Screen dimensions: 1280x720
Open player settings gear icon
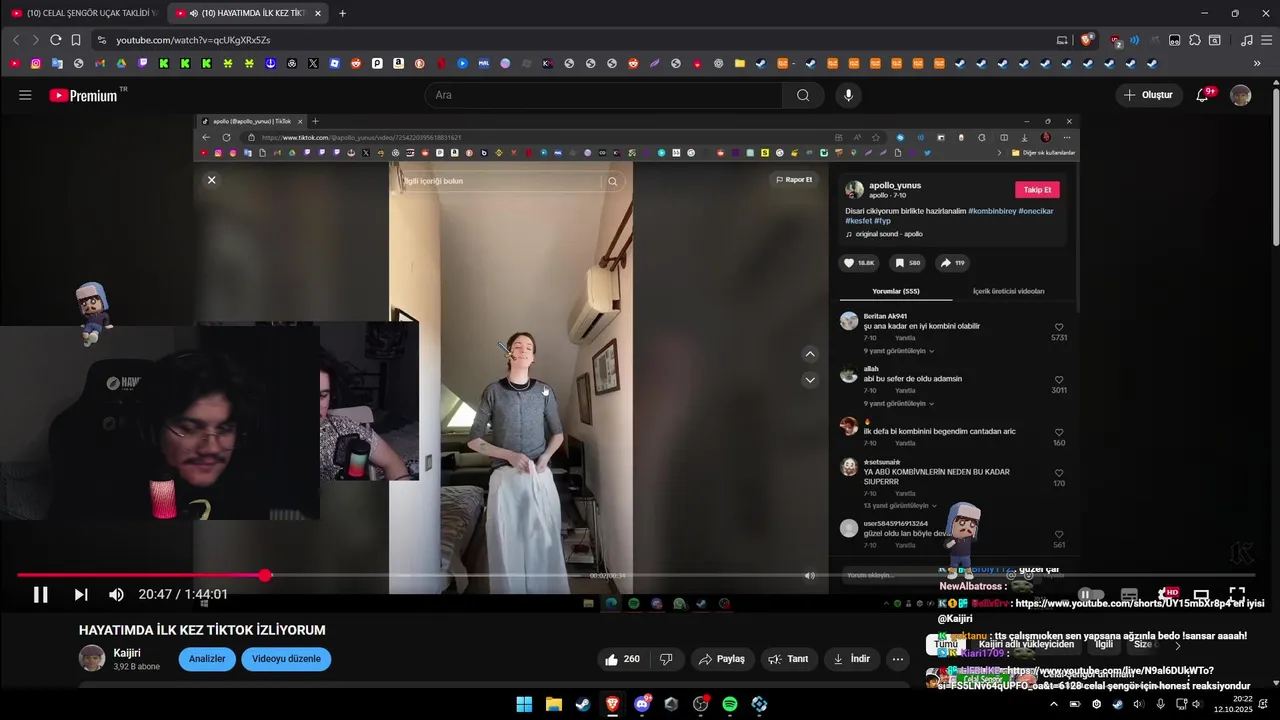[x=1165, y=594]
